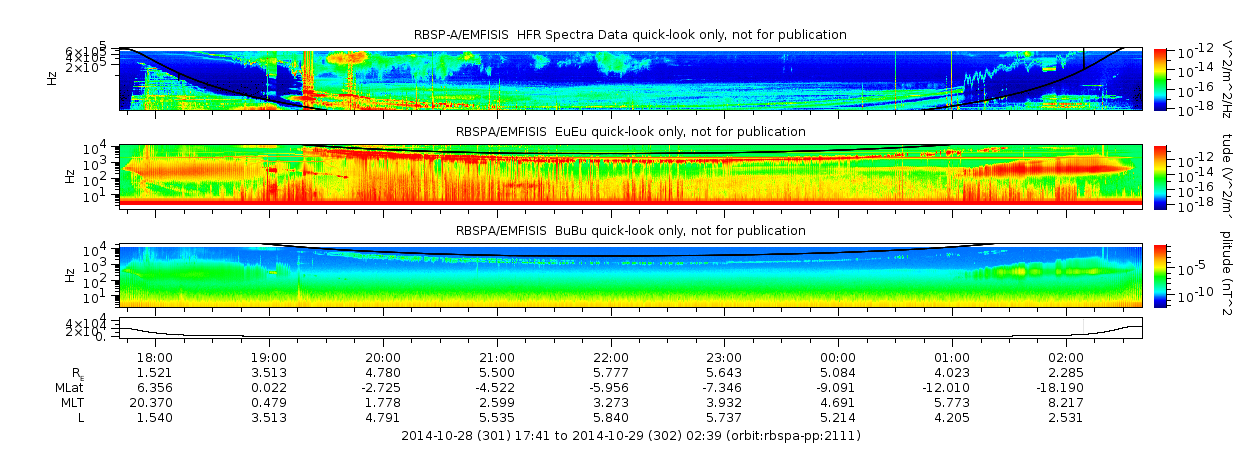Viewport: 1250px width, 449px height.
Task: Click the HFR spectra color bar
Action: (1160, 78)
